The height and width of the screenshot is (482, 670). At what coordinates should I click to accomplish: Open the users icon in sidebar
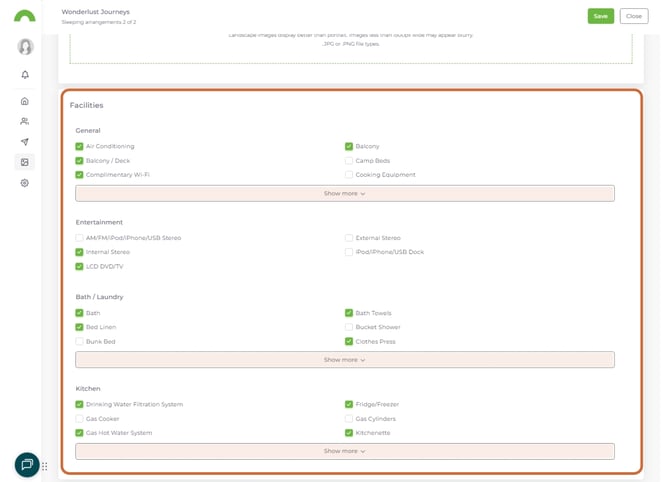point(25,121)
